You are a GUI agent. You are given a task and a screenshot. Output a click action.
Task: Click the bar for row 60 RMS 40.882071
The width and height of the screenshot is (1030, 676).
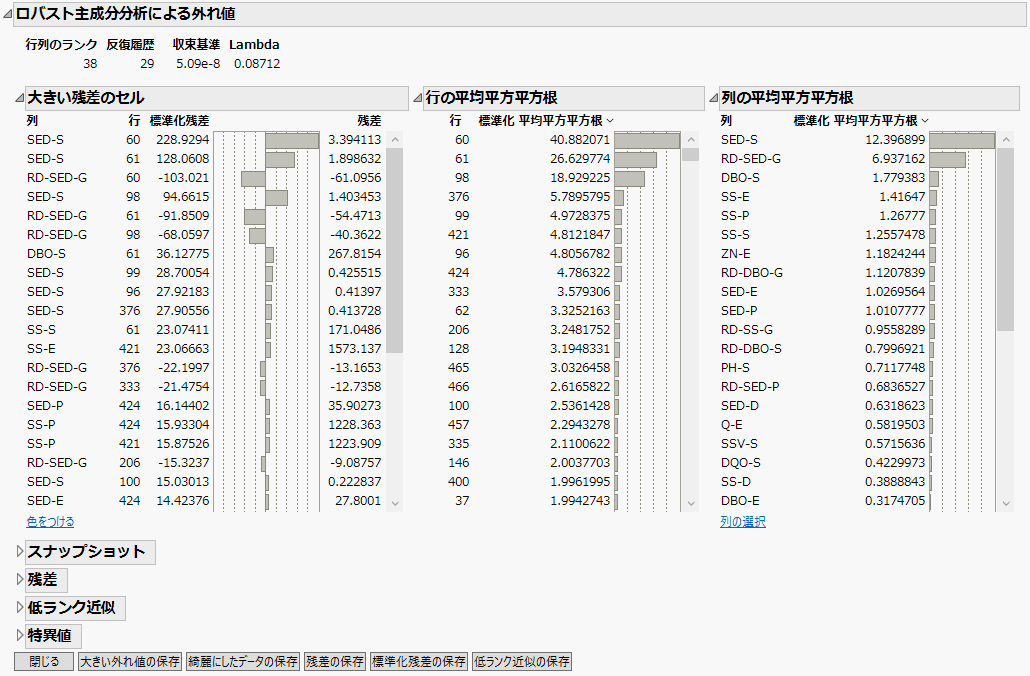[x=647, y=140]
